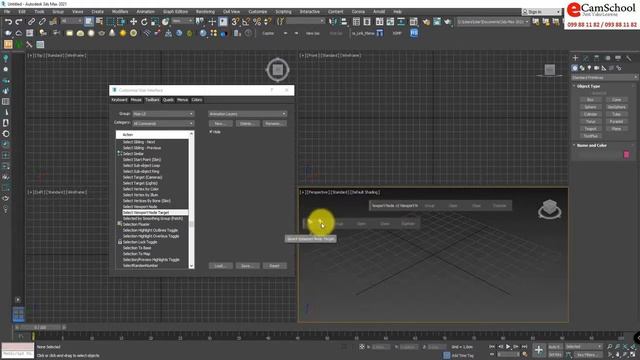Screen dimensions: 640x360
Task: Click the Align tool icon
Action: 344,22
